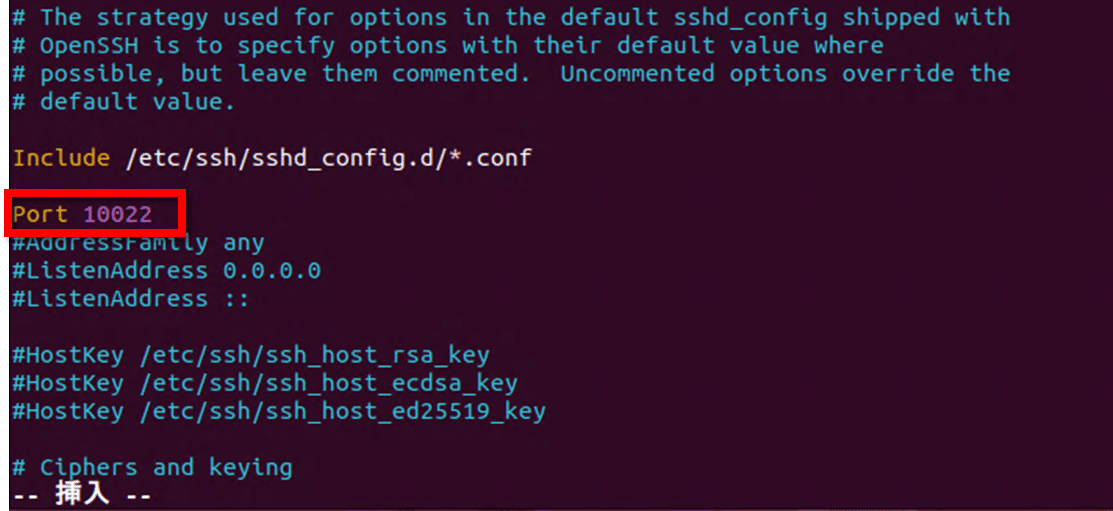Click the red highlighted box around Port
The image size is (1113, 511).
click(x=95, y=214)
